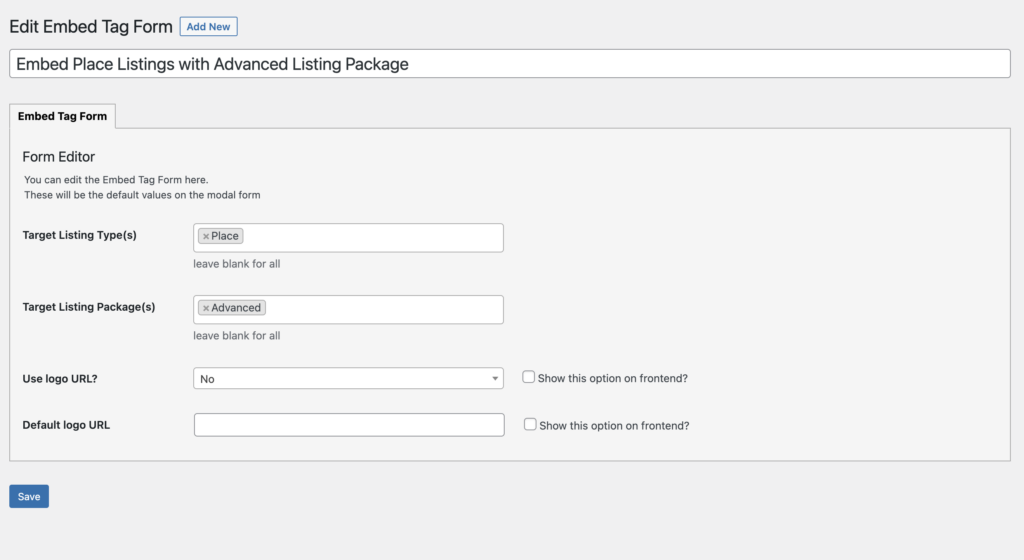The height and width of the screenshot is (560, 1024).
Task: Click the Target Listing Type(s) label
Action: tap(80, 235)
